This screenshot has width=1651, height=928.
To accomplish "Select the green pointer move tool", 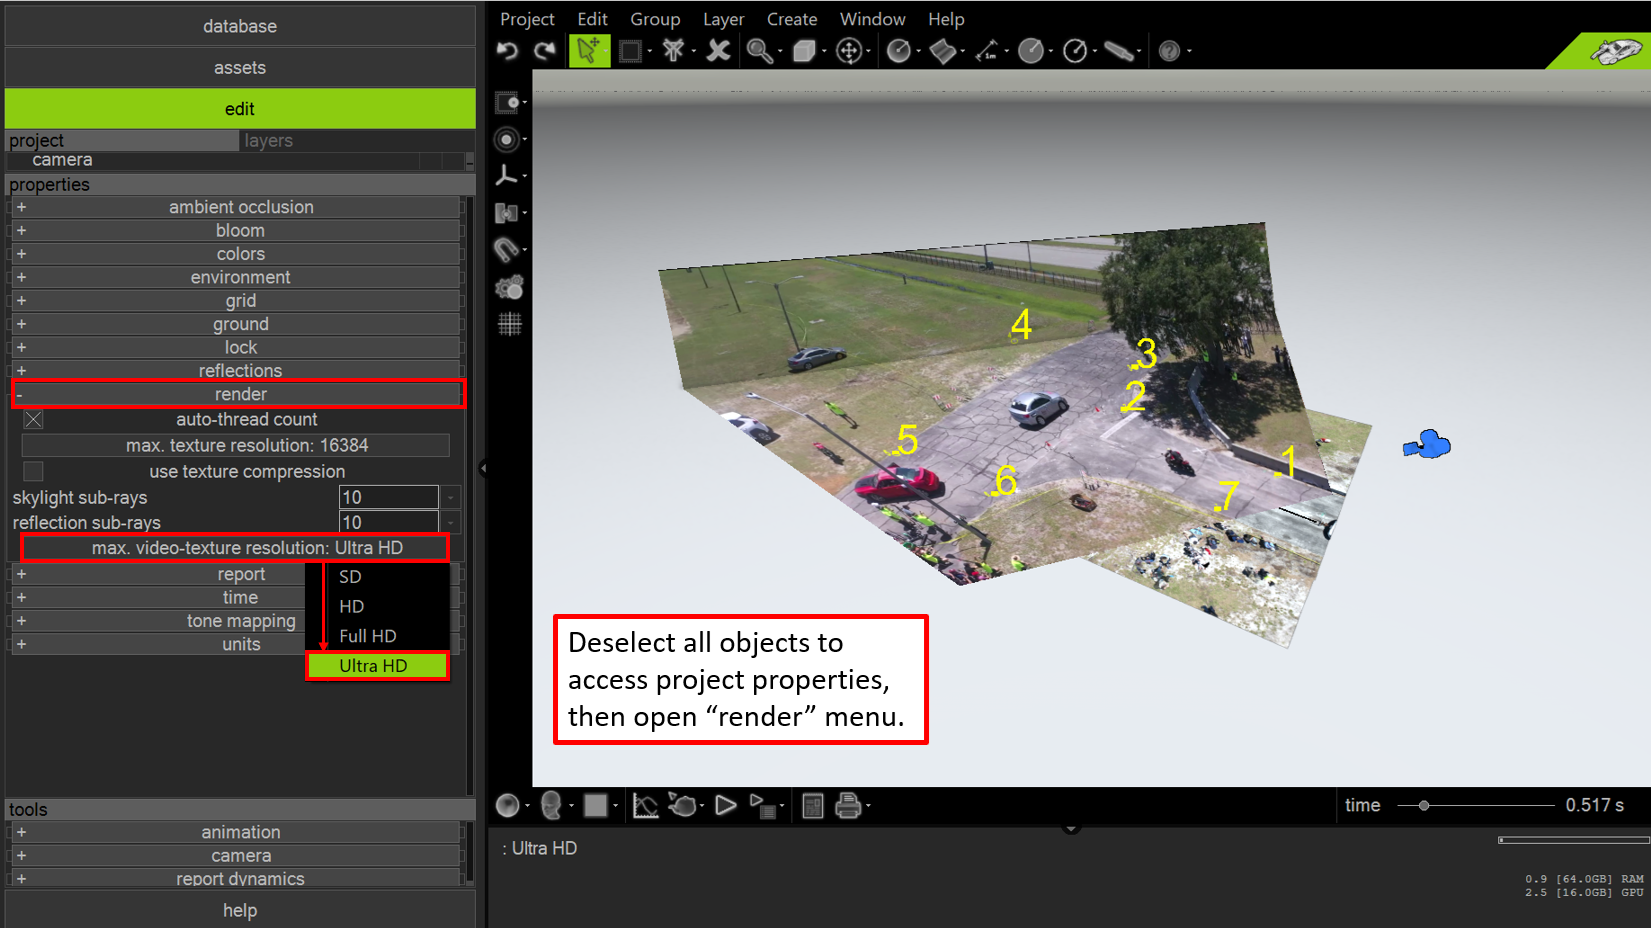I will (x=589, y=50).
